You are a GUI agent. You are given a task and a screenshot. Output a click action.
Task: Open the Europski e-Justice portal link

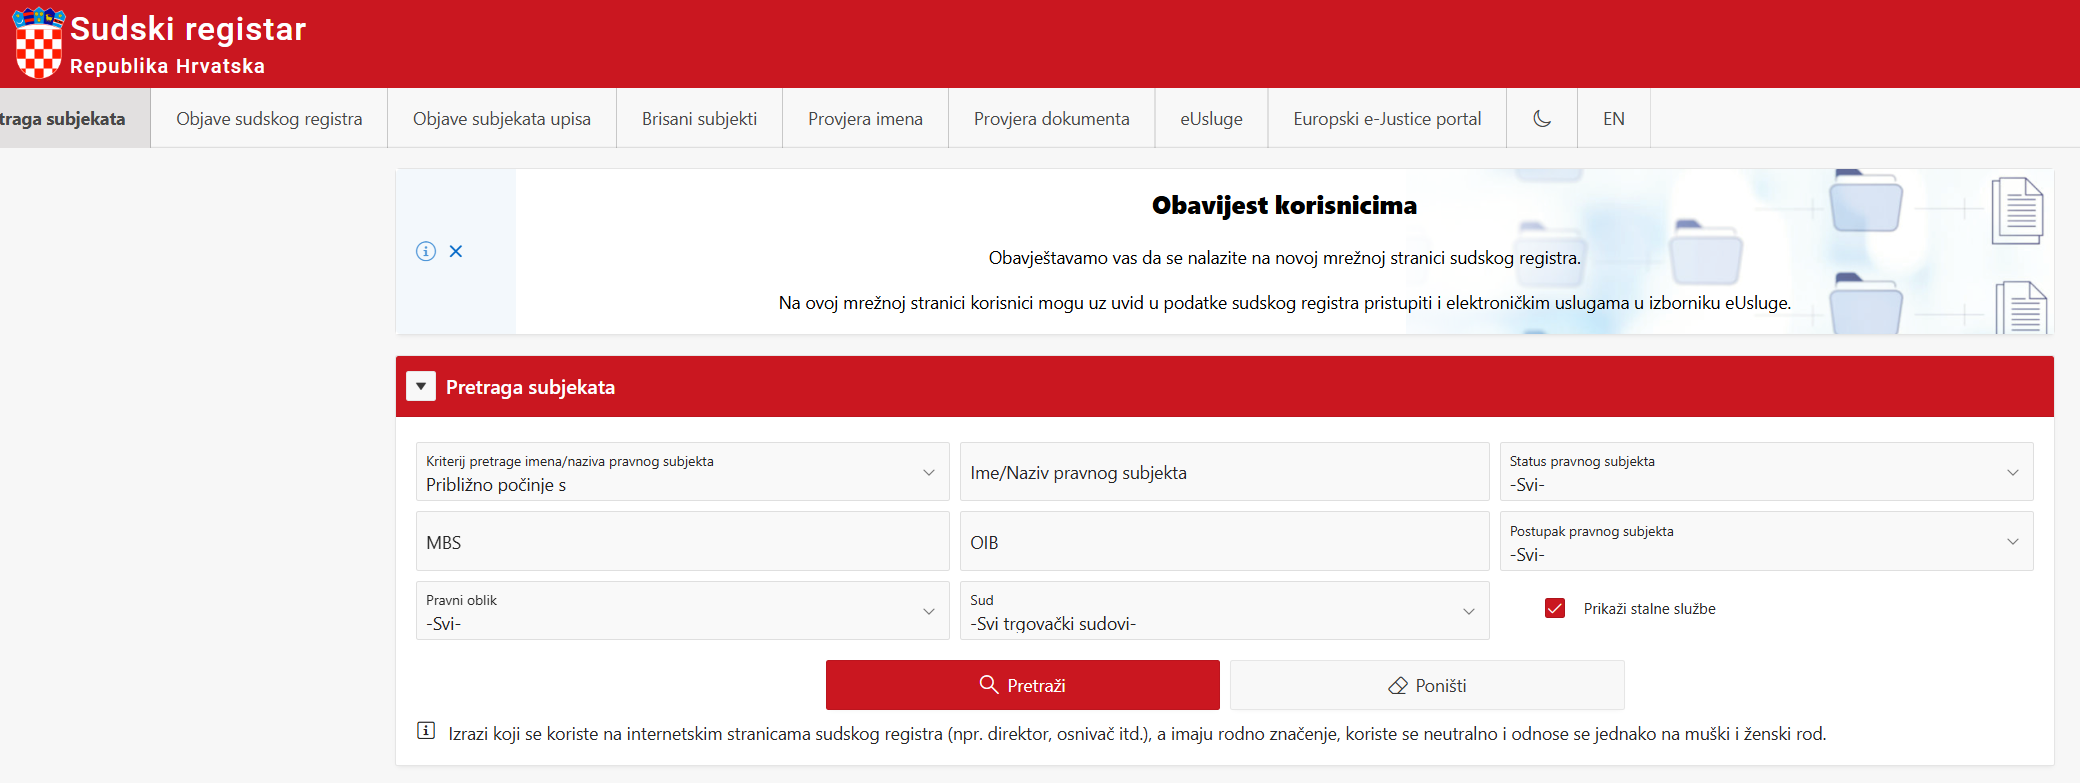click(1387, 119)
